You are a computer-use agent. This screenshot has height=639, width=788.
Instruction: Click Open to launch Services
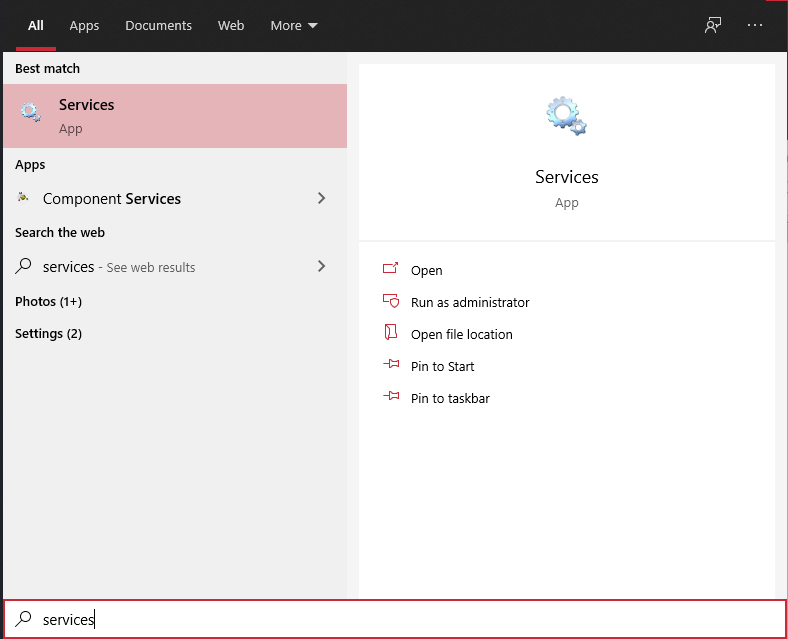[426, 270]
